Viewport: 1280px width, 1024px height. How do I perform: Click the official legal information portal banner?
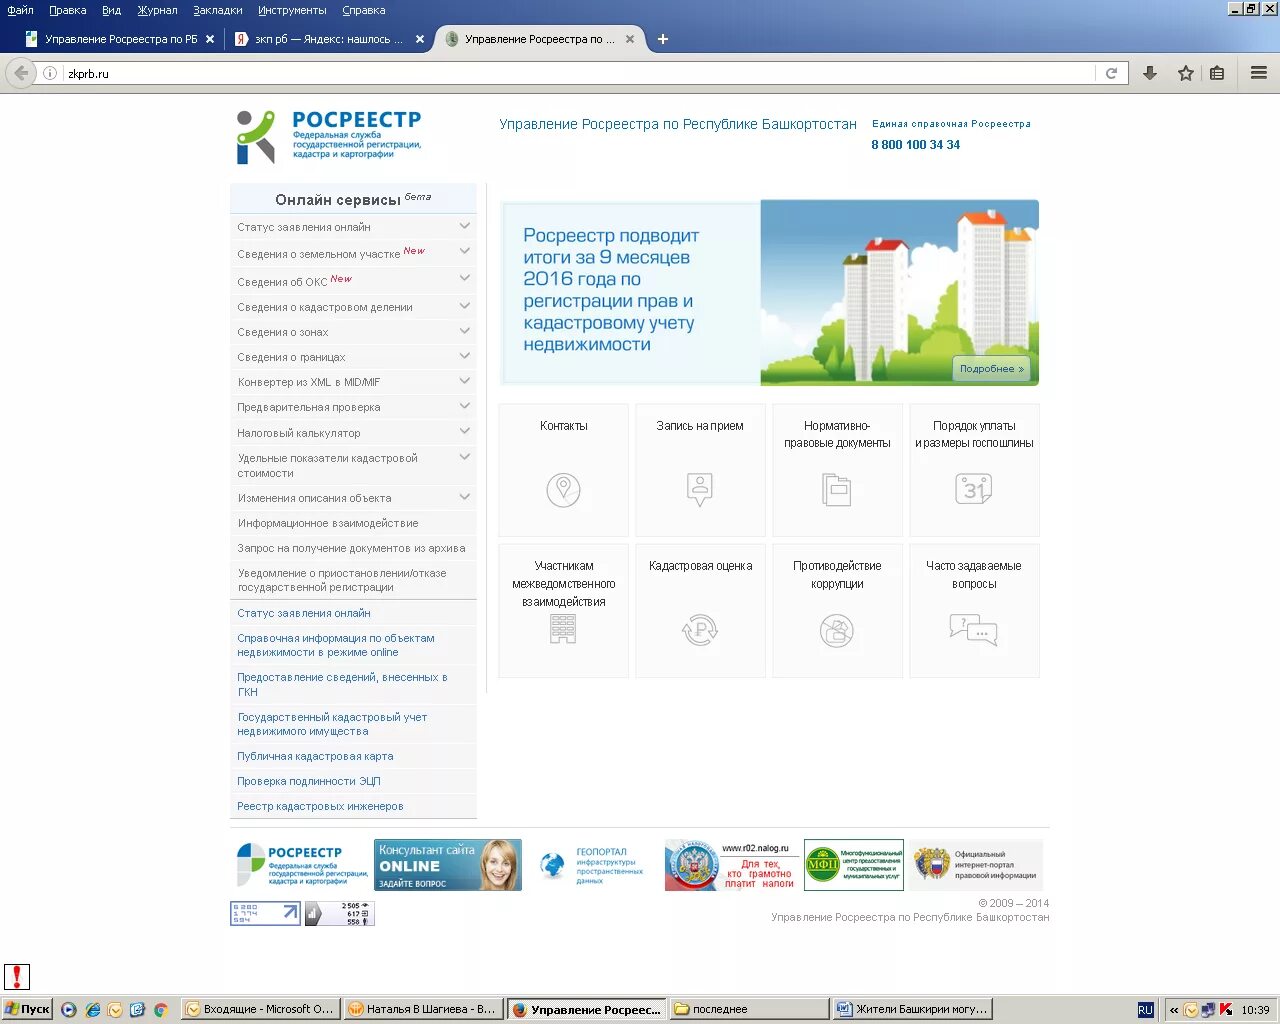976,865
